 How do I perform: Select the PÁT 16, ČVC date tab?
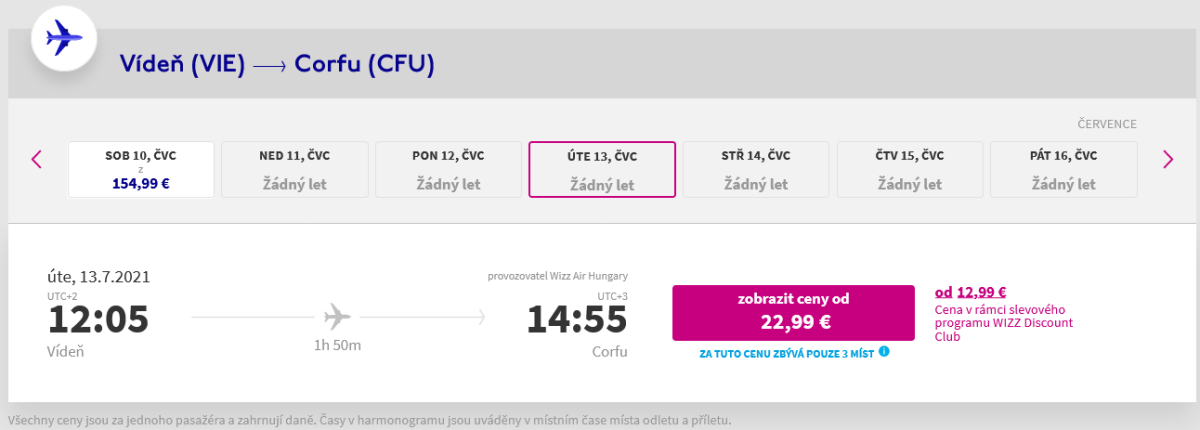coord(1063,170)
